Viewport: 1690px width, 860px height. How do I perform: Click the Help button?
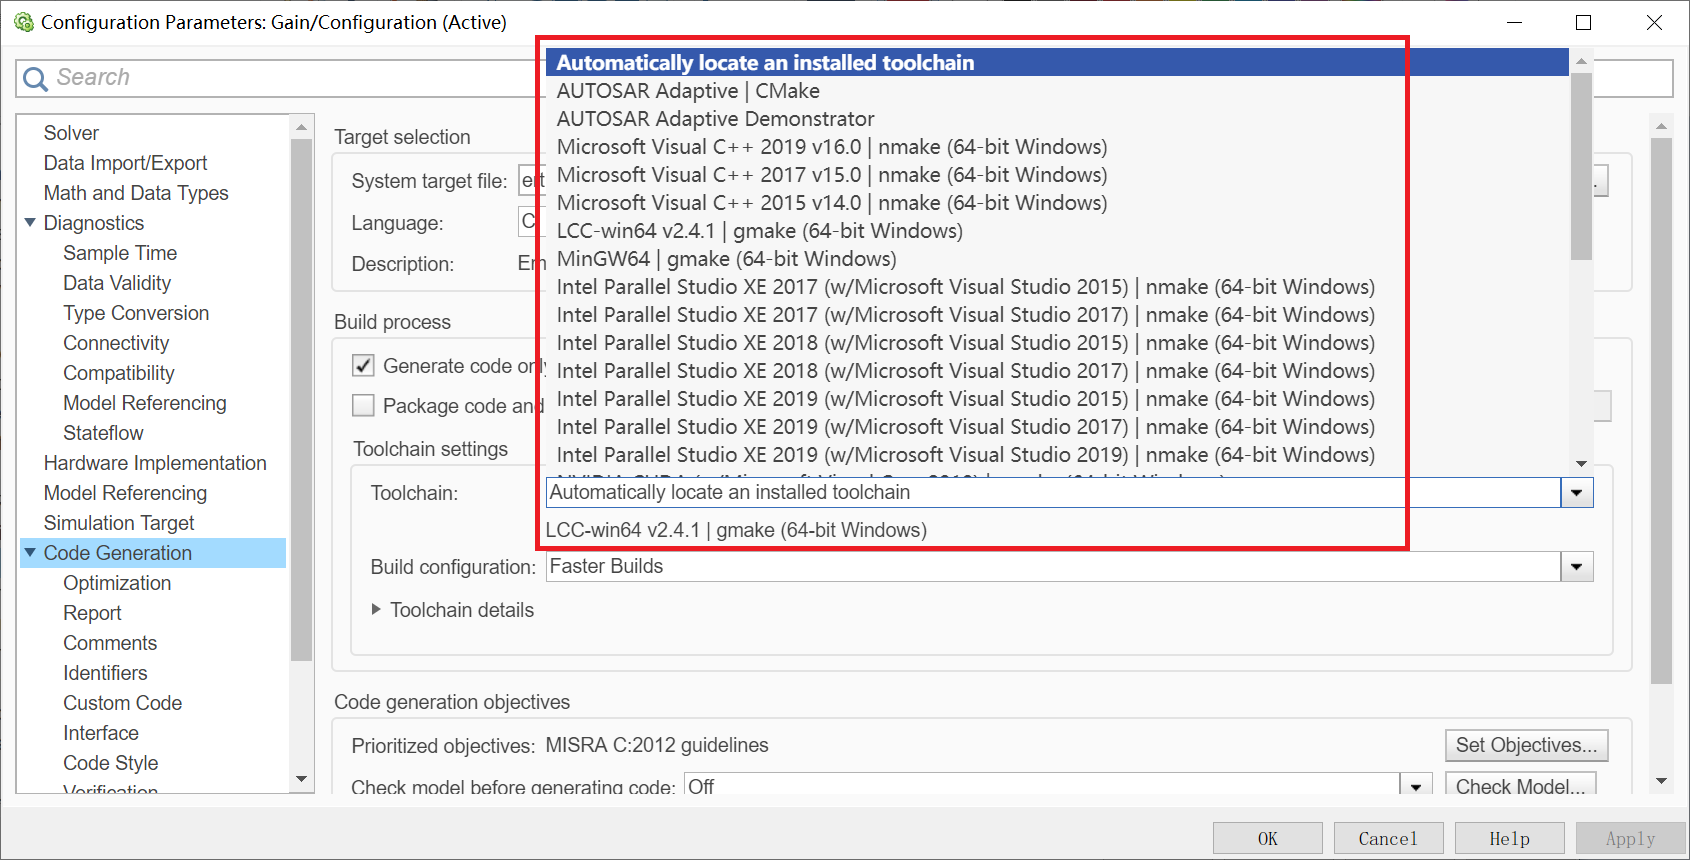click(x=1509, y=838)
